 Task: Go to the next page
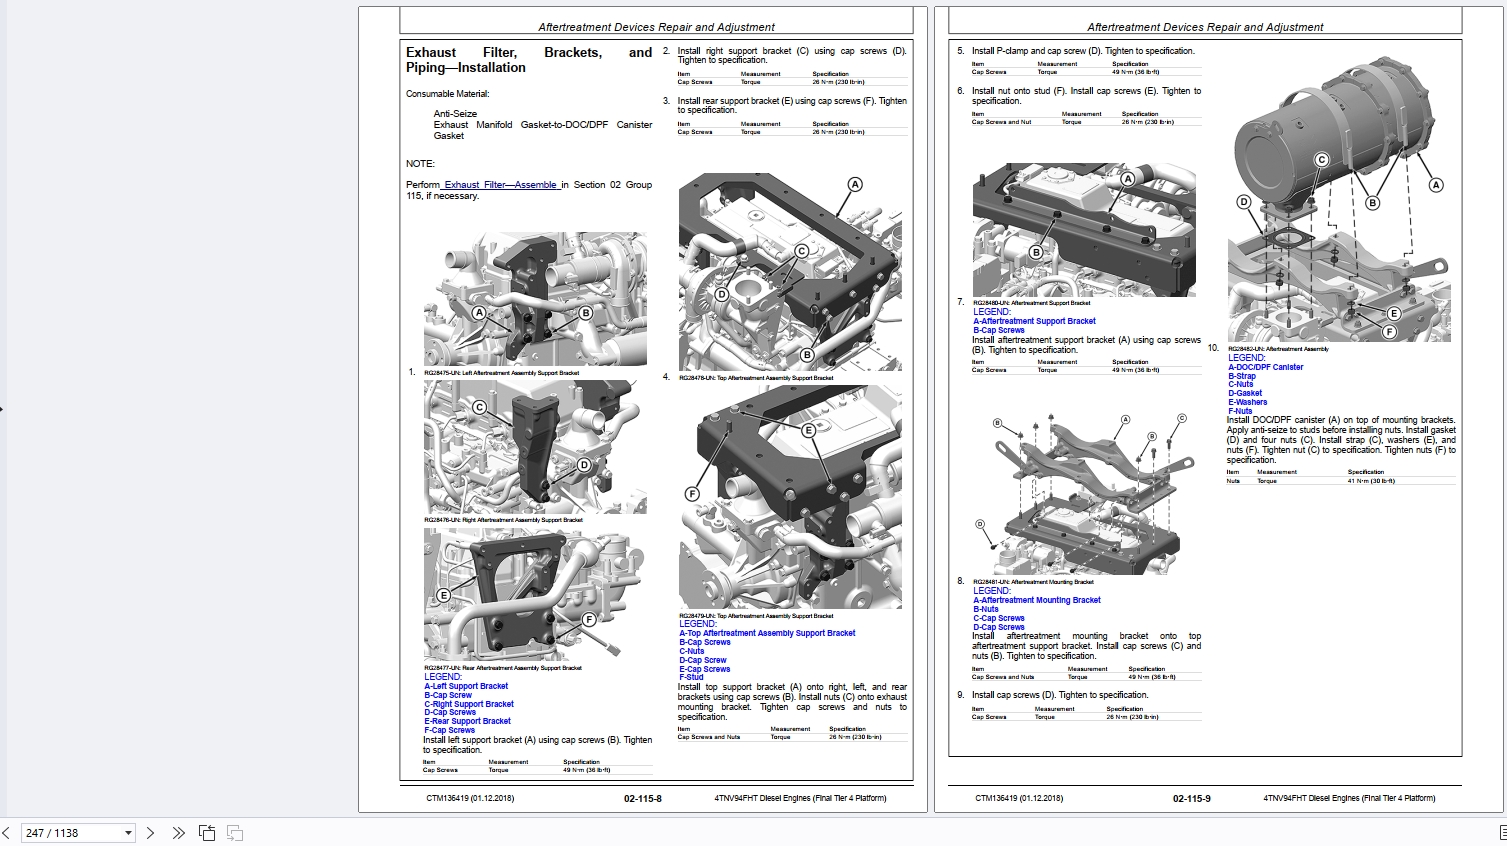(x=148, y=832)
